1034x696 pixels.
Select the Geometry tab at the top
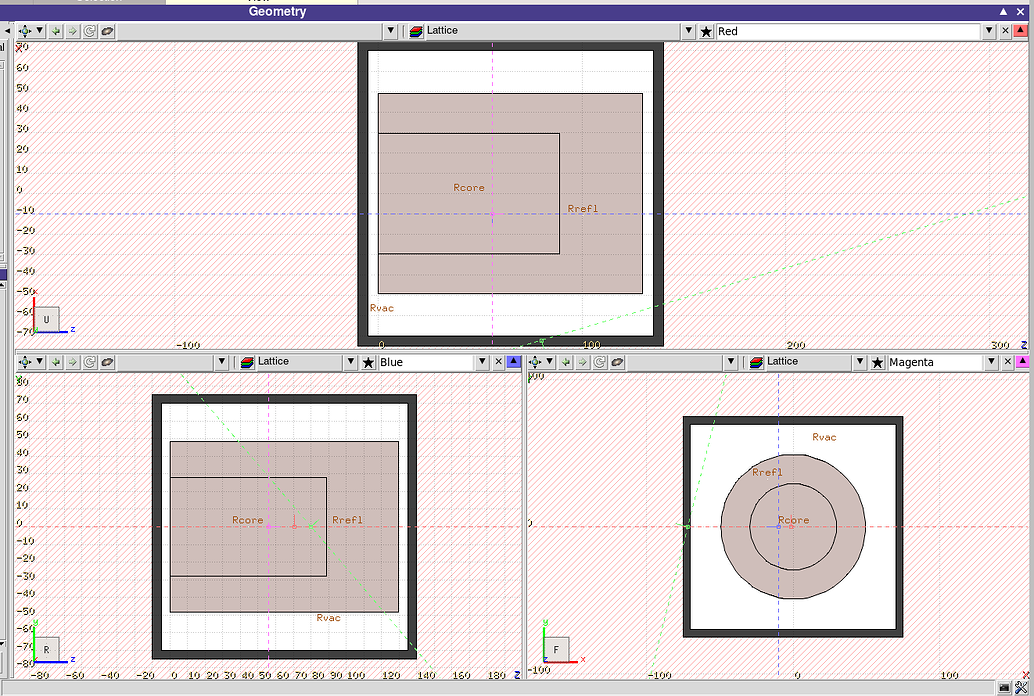[x=277, y=11]
